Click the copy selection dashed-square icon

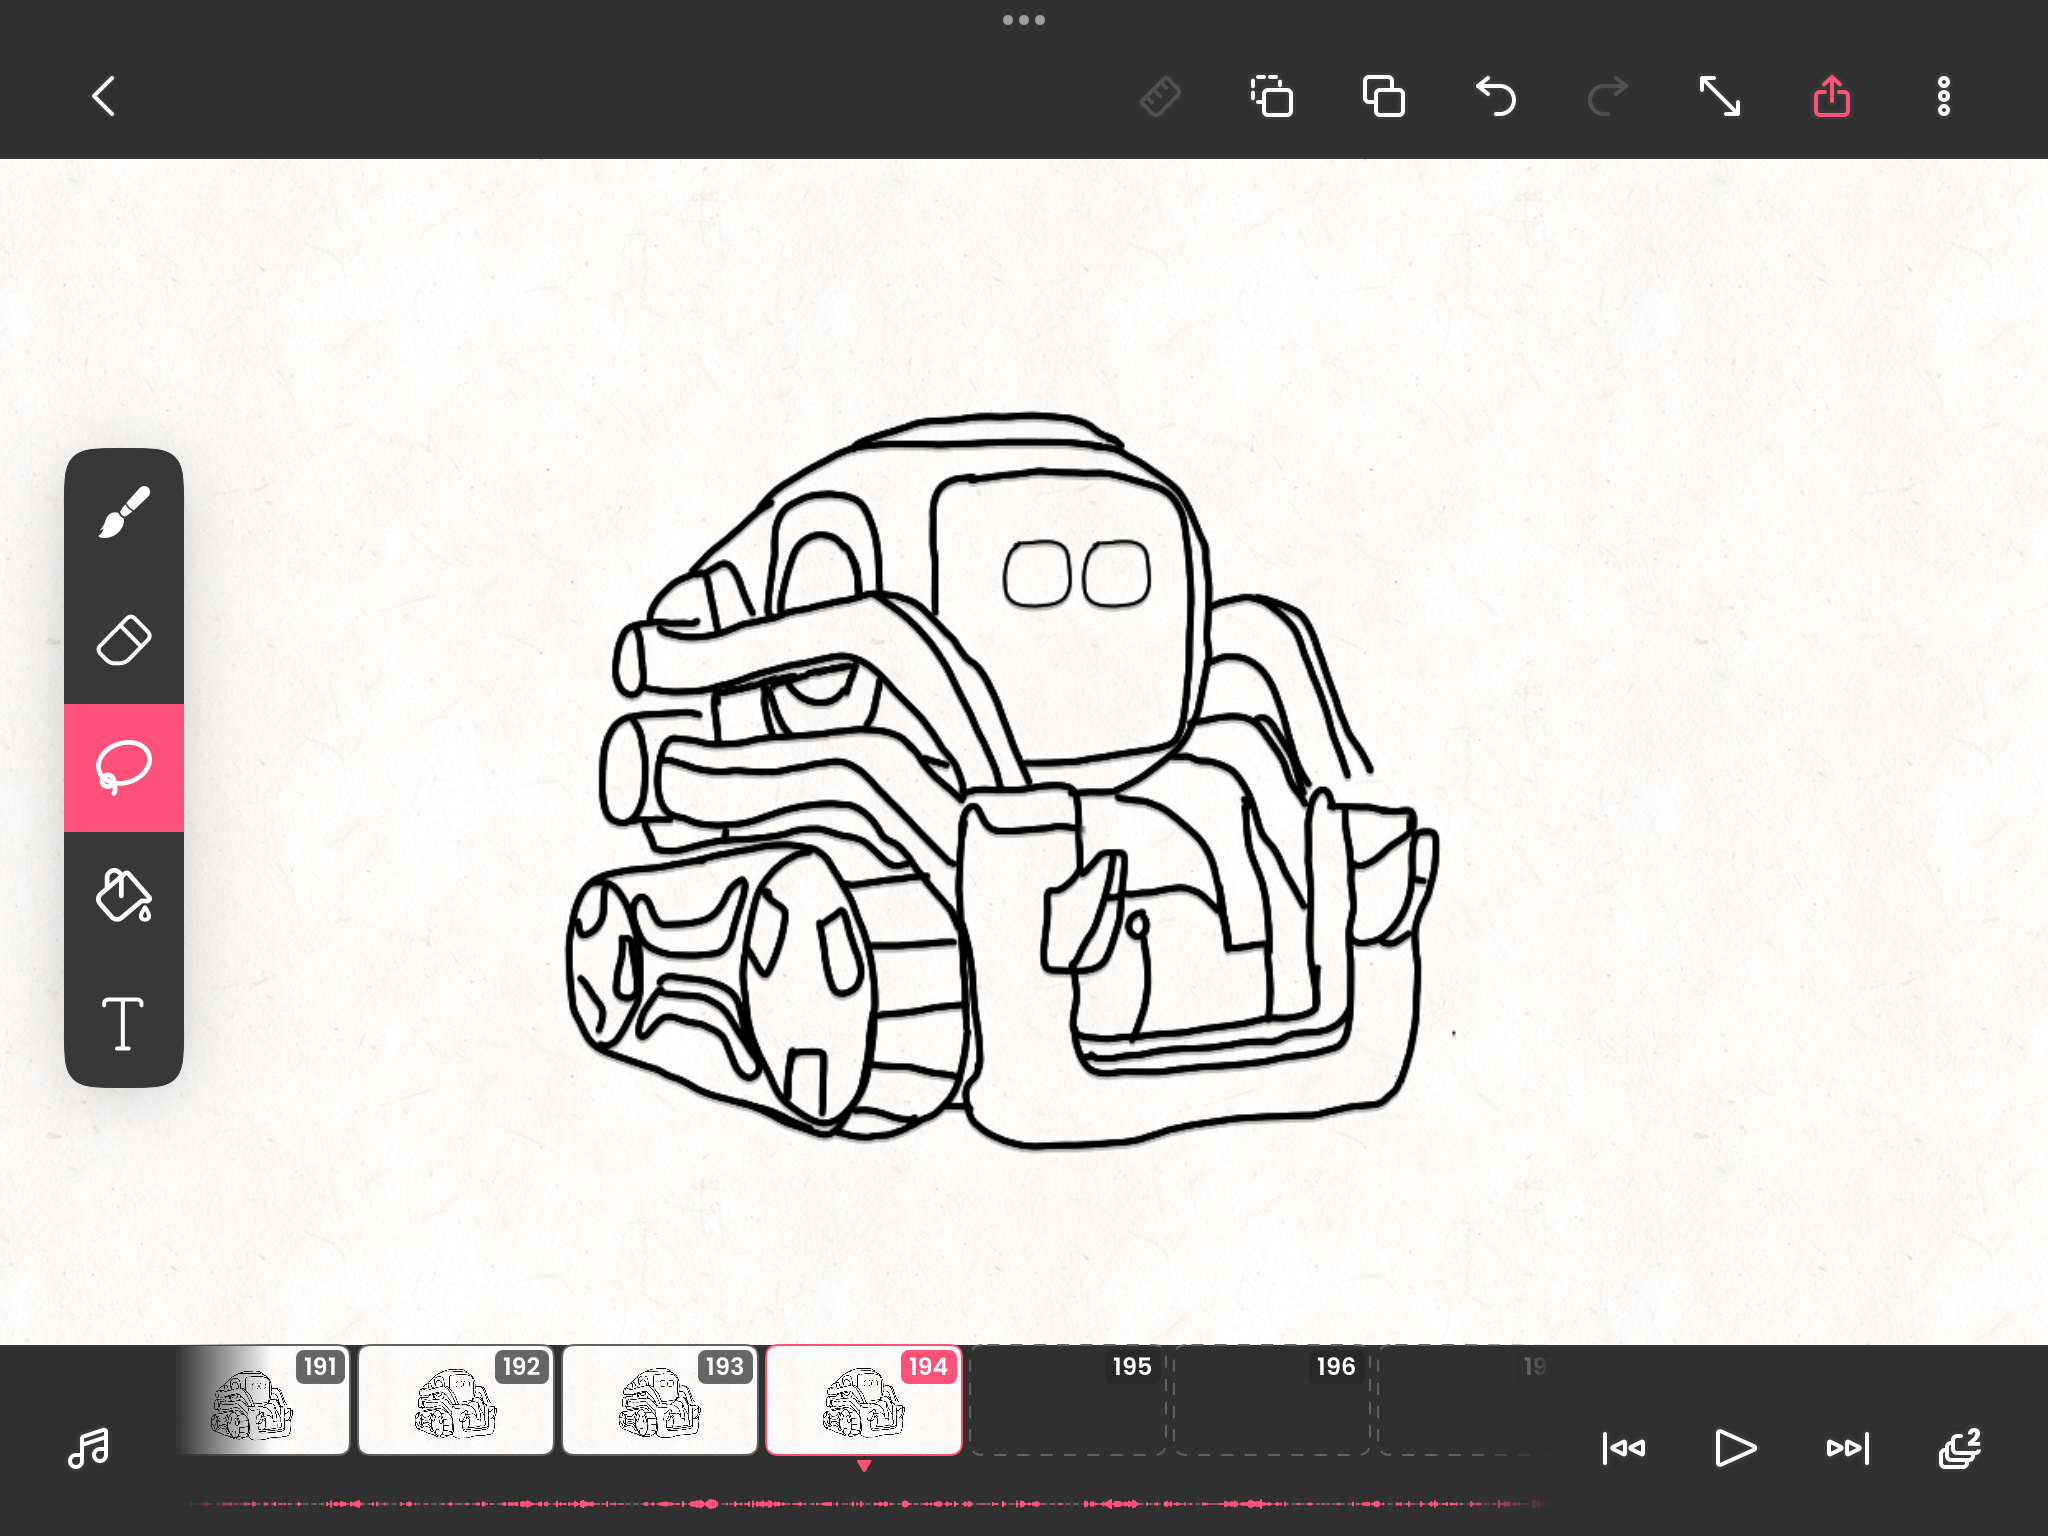(1272, 97)
